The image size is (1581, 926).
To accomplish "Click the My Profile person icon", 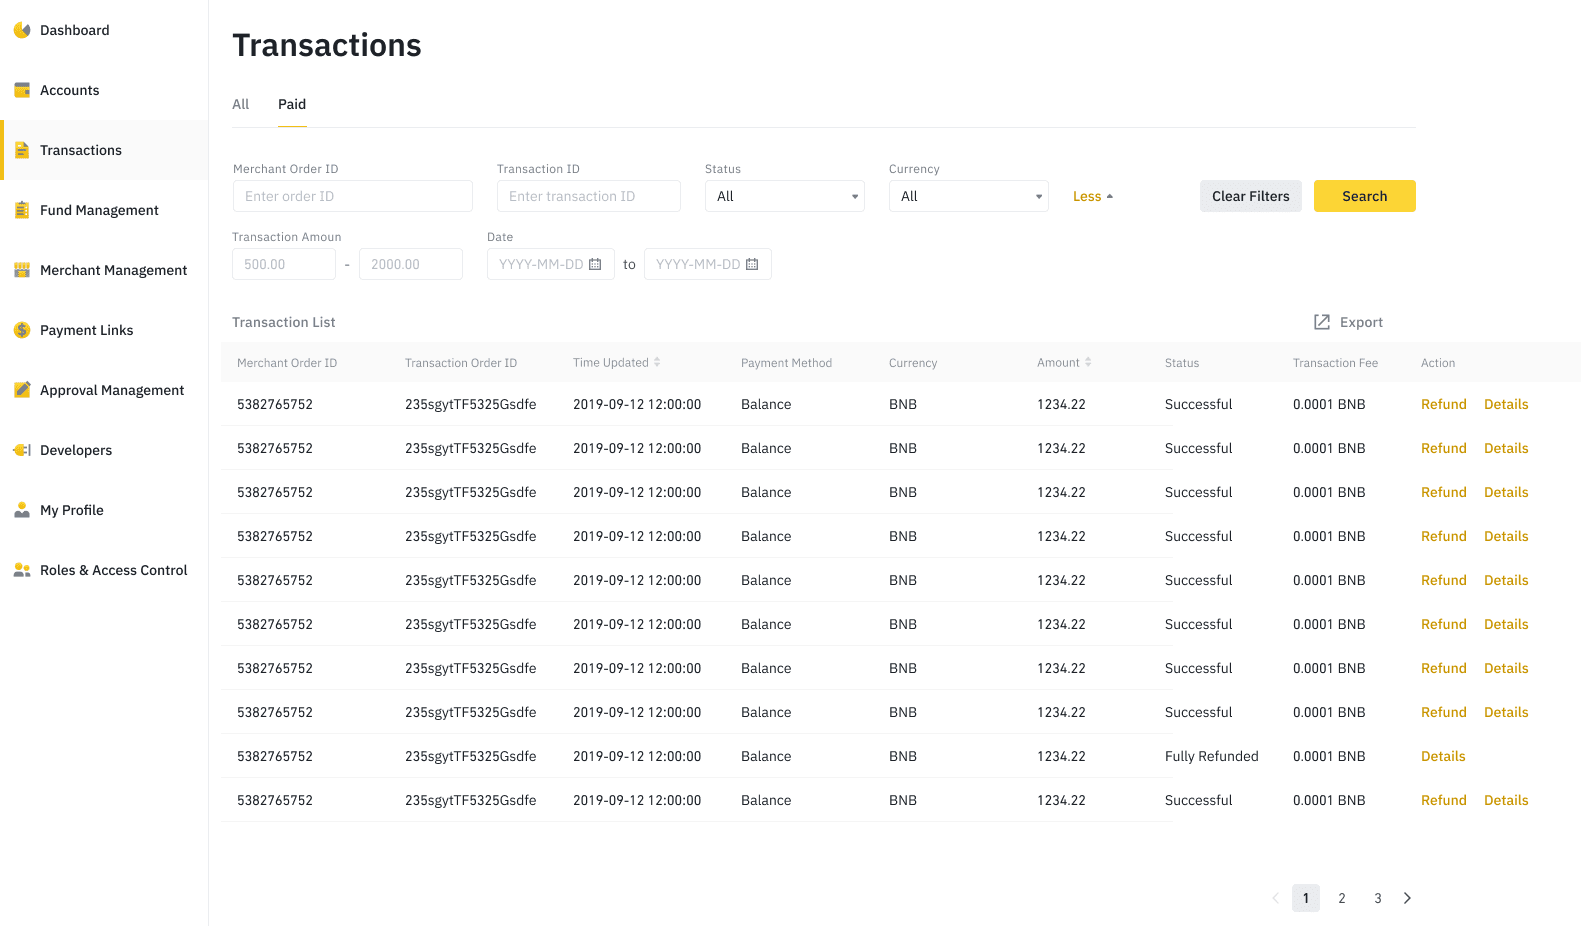I will 22,510.
